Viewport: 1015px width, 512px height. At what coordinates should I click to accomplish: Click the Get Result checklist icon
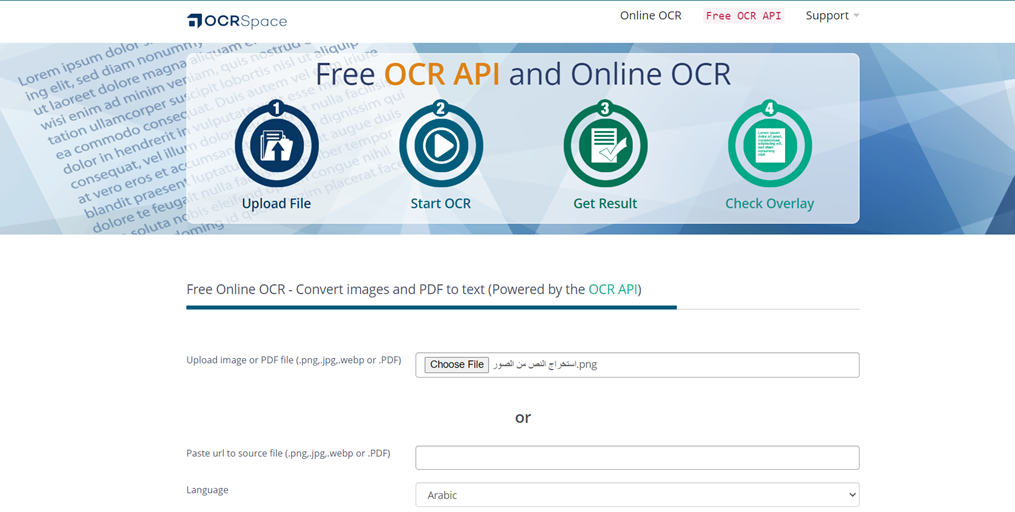[x=605, y=144]
